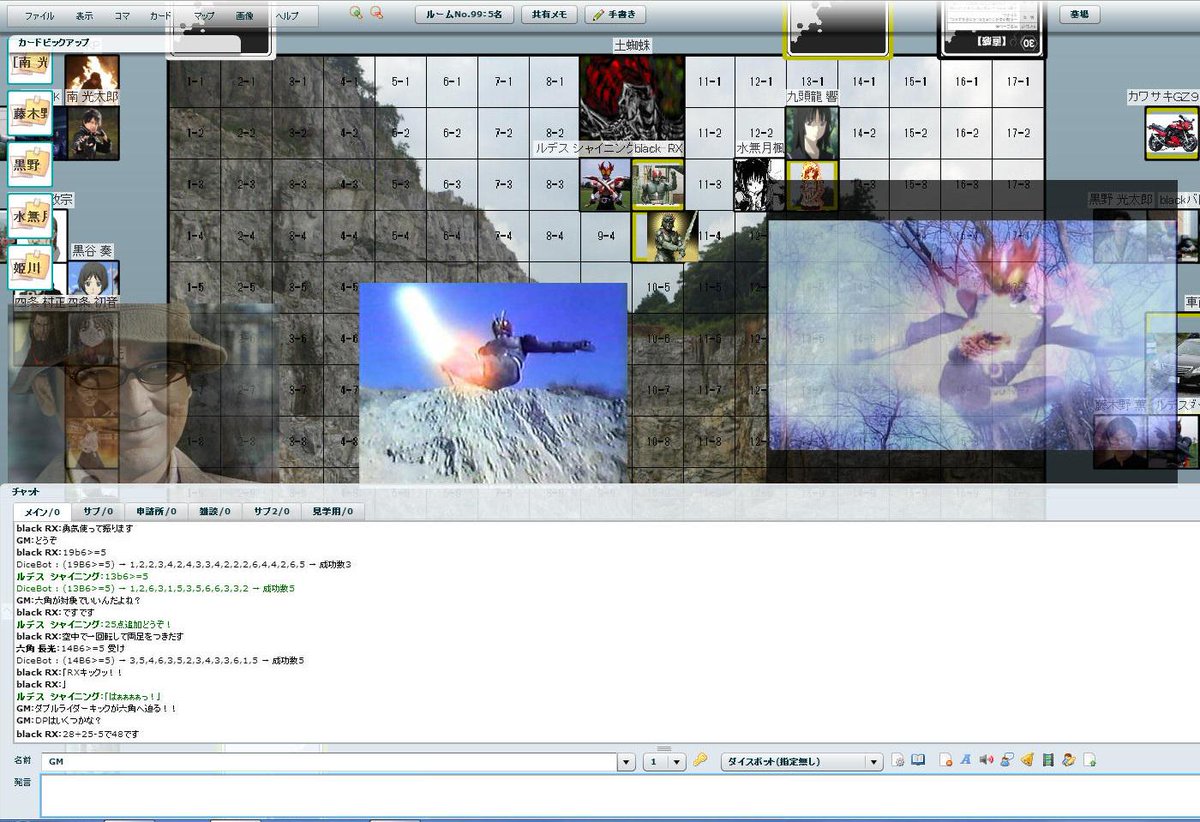Open the 画像 menu
The width and height of the screenshot is (1200, 822).
pos(245,16)
